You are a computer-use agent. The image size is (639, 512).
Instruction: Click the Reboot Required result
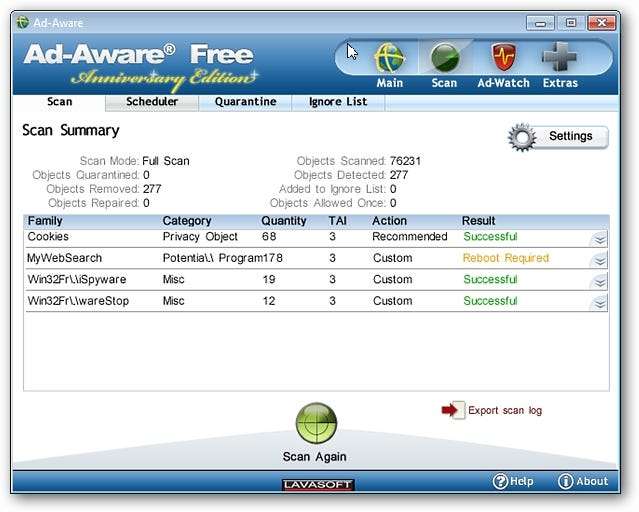pos(506,258)
